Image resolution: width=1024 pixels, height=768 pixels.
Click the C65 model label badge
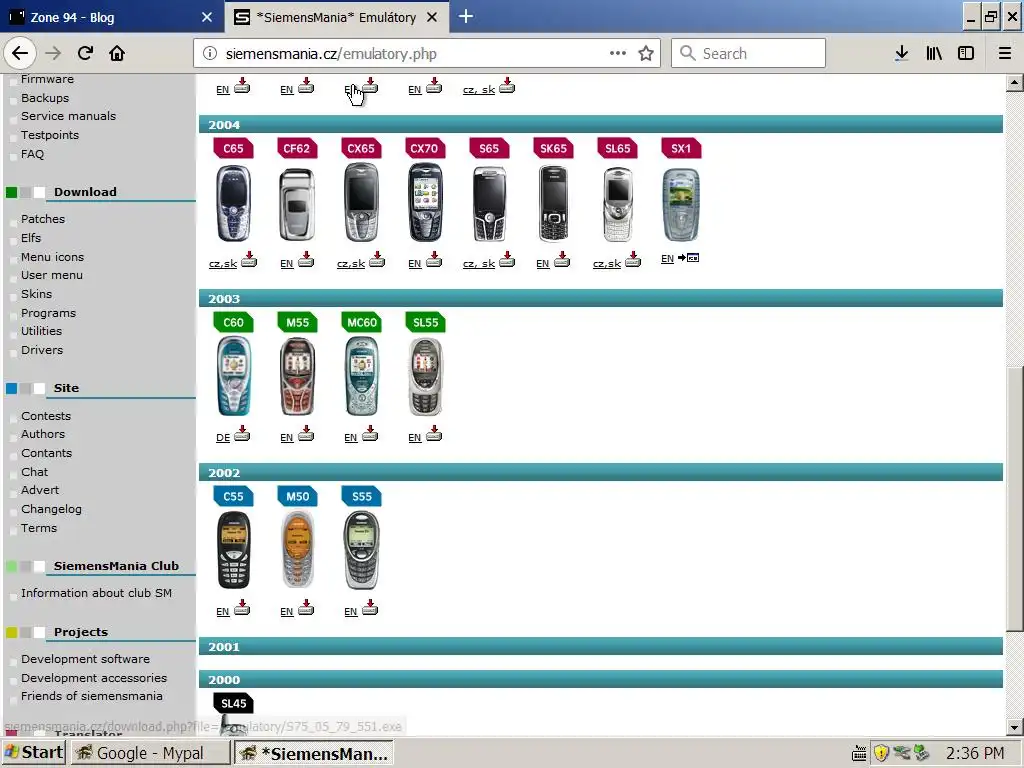pos(233,148)
